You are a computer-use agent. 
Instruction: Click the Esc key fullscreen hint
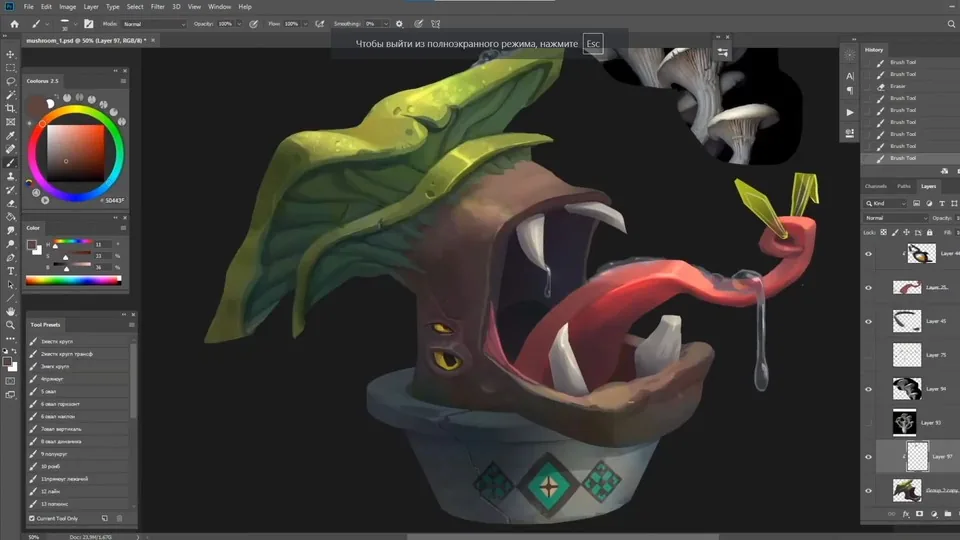click(x=593, y=43)
